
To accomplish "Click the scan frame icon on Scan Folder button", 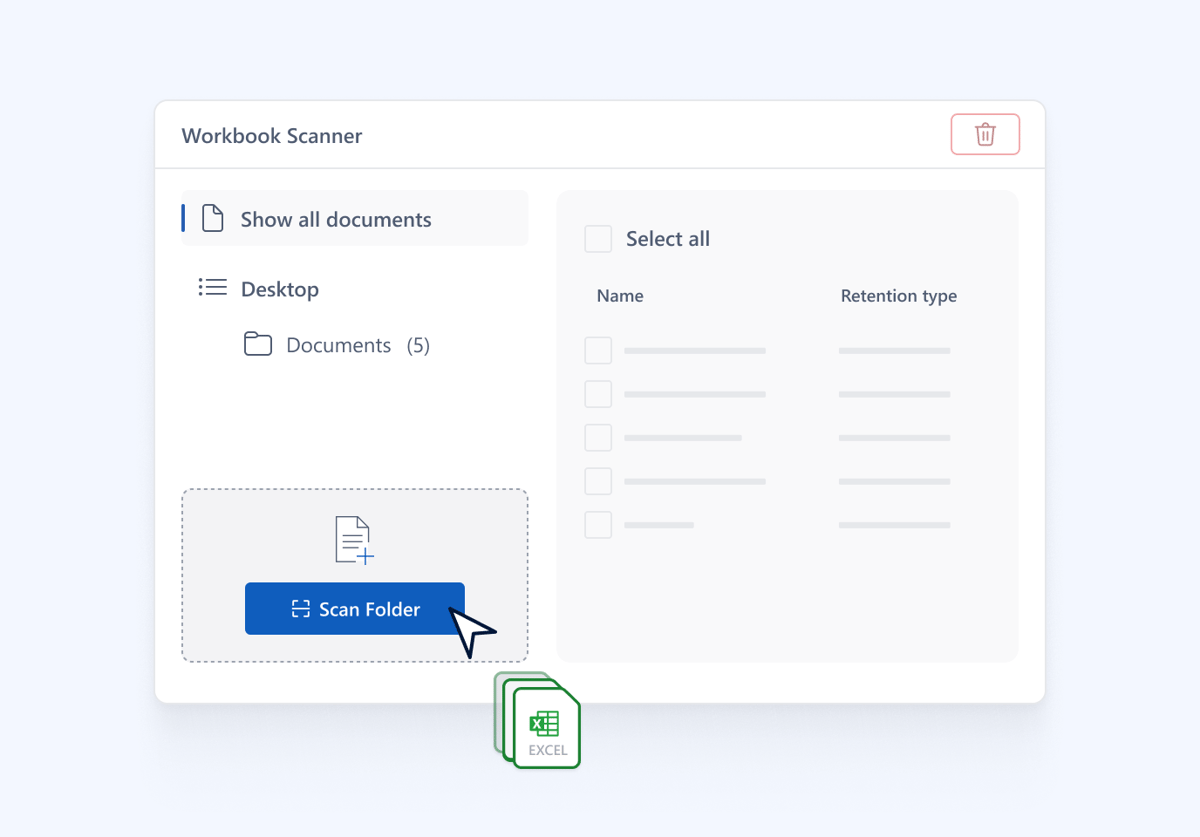I will pyautogui.click(x=301, y=608).
